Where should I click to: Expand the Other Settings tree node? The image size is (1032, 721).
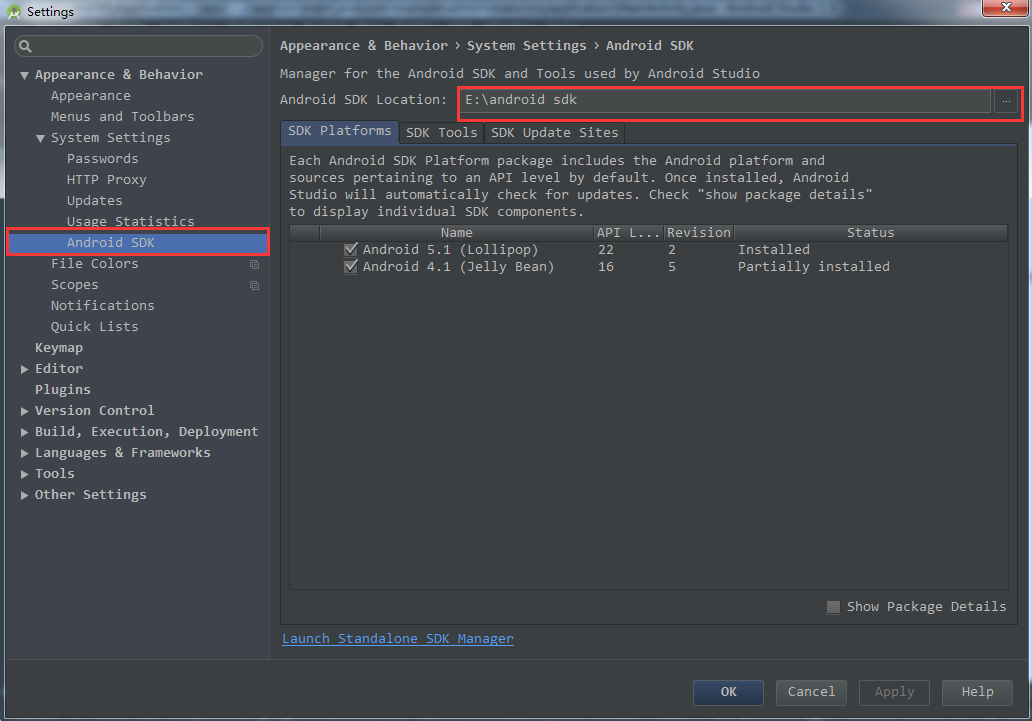tap(24, 495)
